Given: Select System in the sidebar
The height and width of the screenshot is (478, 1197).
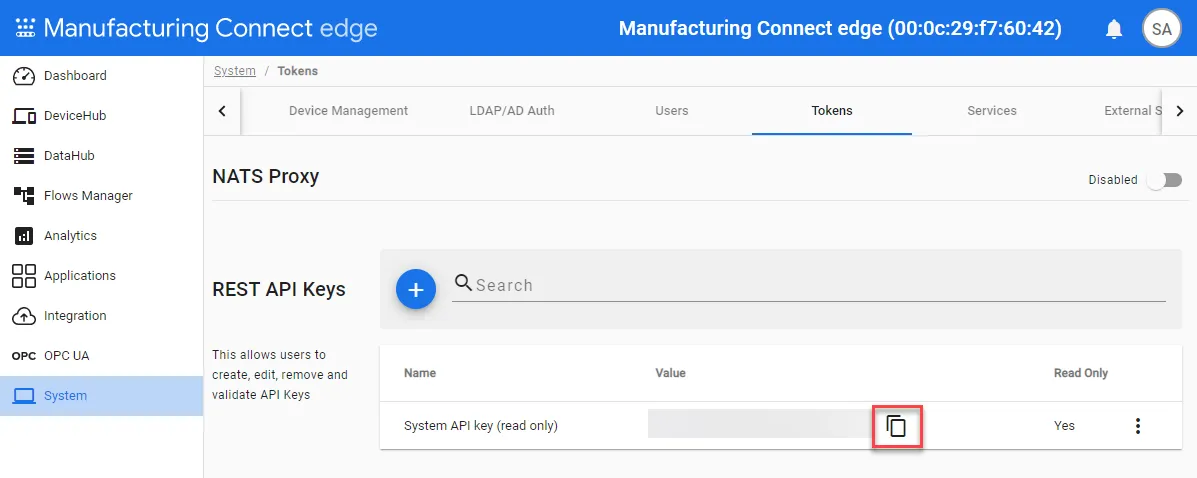Looking at the screenshot, I should 102,396.
